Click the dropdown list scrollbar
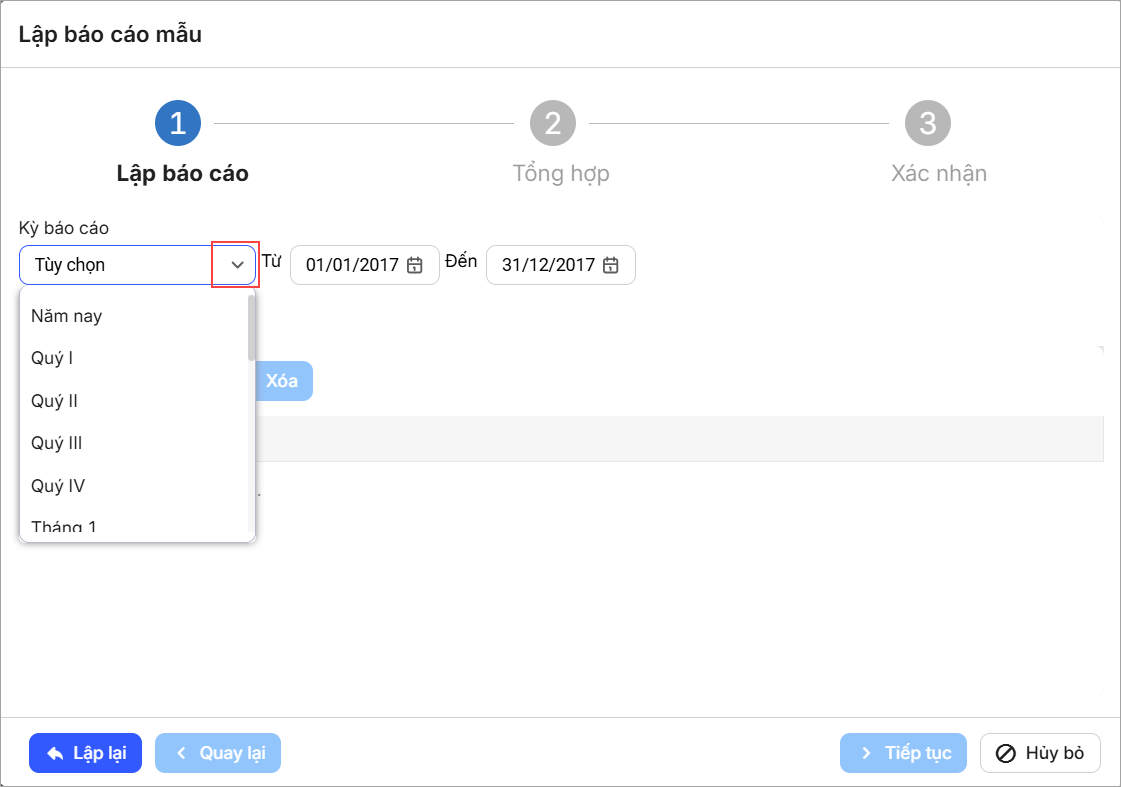 tap(251, 330)
